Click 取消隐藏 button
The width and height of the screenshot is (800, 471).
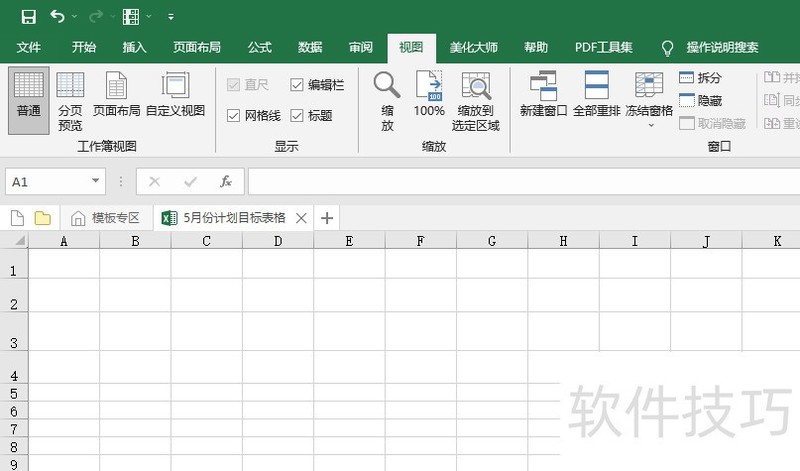tap(713, 123)
